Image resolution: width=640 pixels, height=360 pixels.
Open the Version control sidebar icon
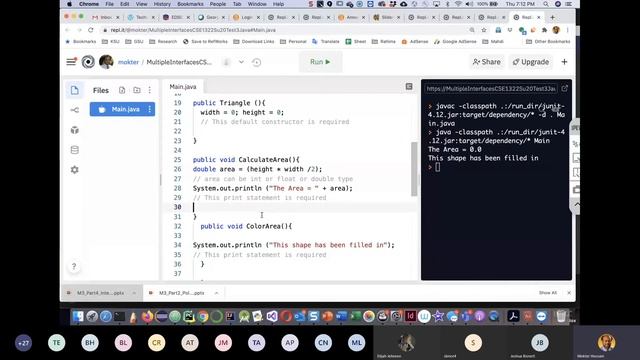coord(75,110)
